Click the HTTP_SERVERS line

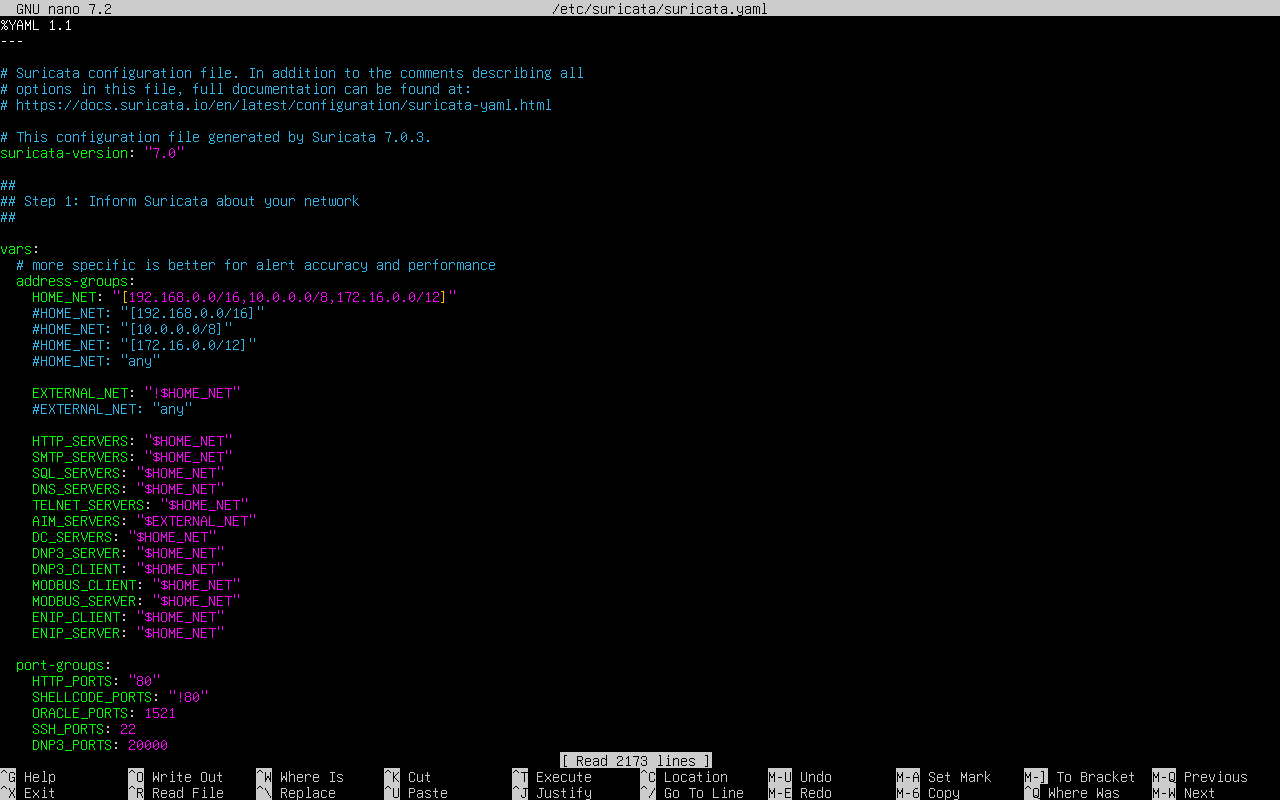(132, 441)
